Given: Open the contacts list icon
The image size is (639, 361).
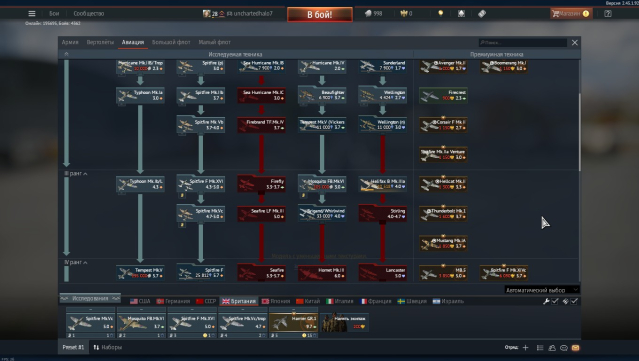Looking at the screenshot, I should pos(540,348).
